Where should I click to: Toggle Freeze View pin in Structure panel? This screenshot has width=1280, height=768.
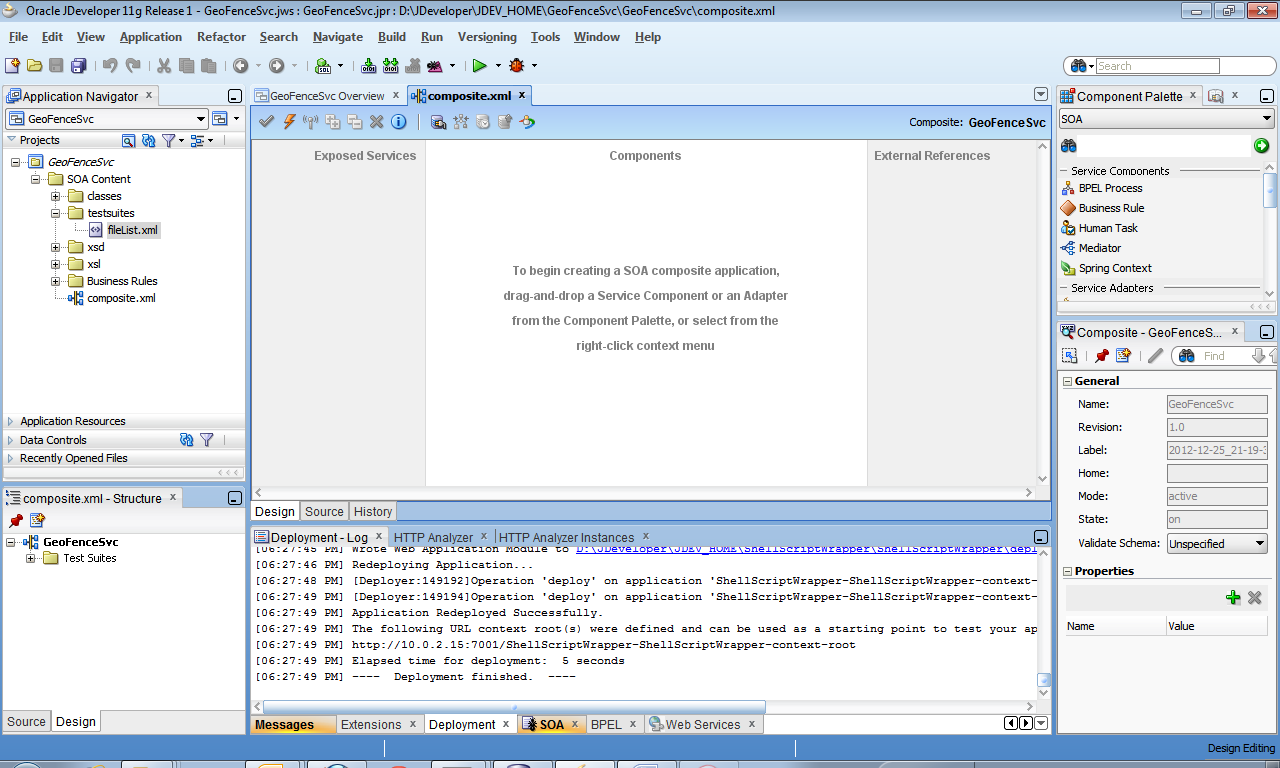(15, 520)
